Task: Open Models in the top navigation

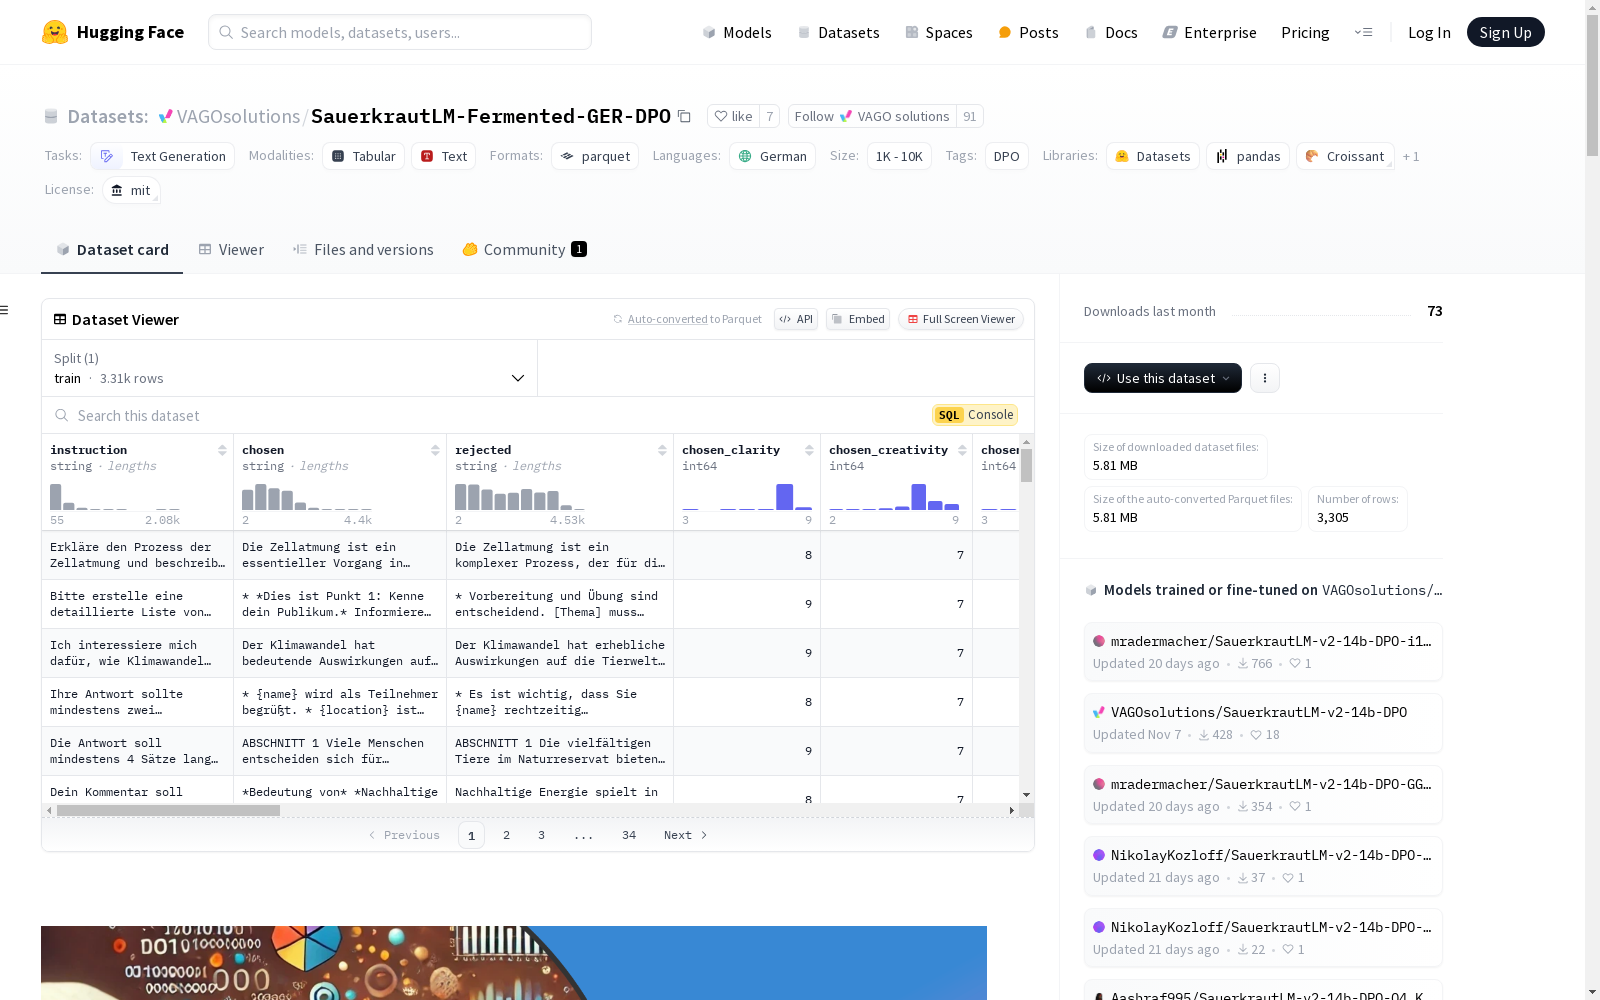Action: 737,32
